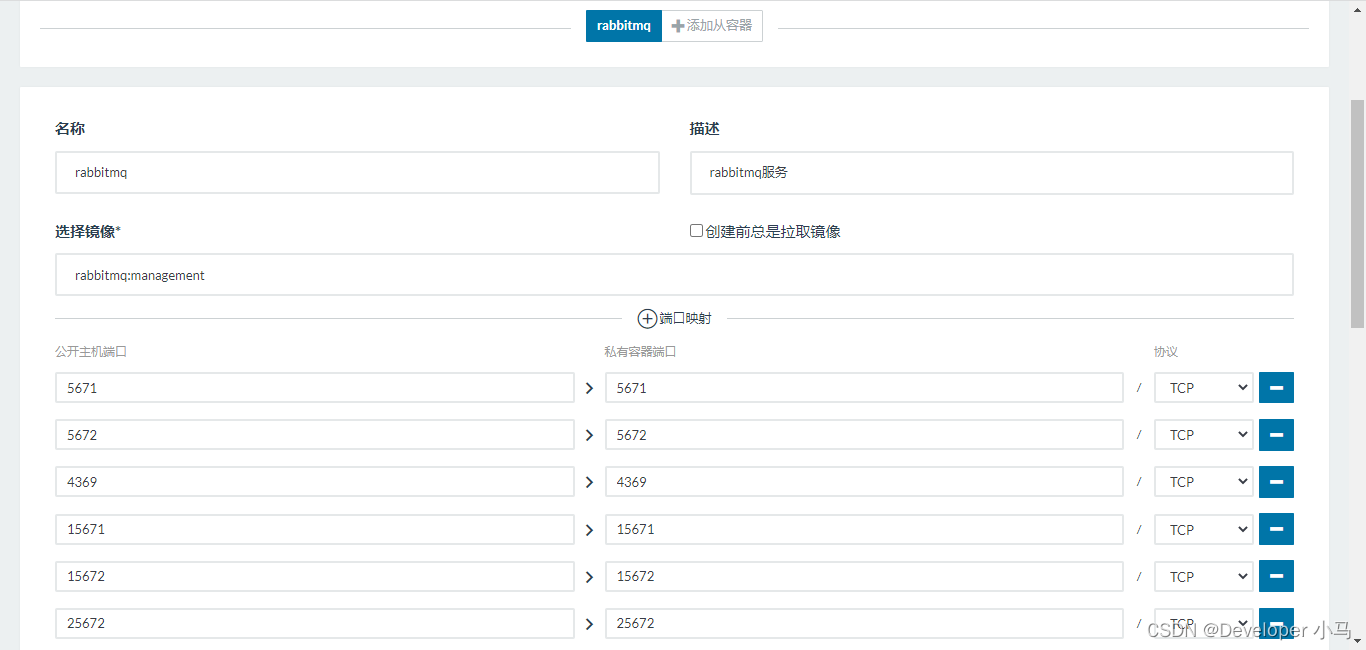
Task: Edit public host port 4369 field
Action: [315, 482]
